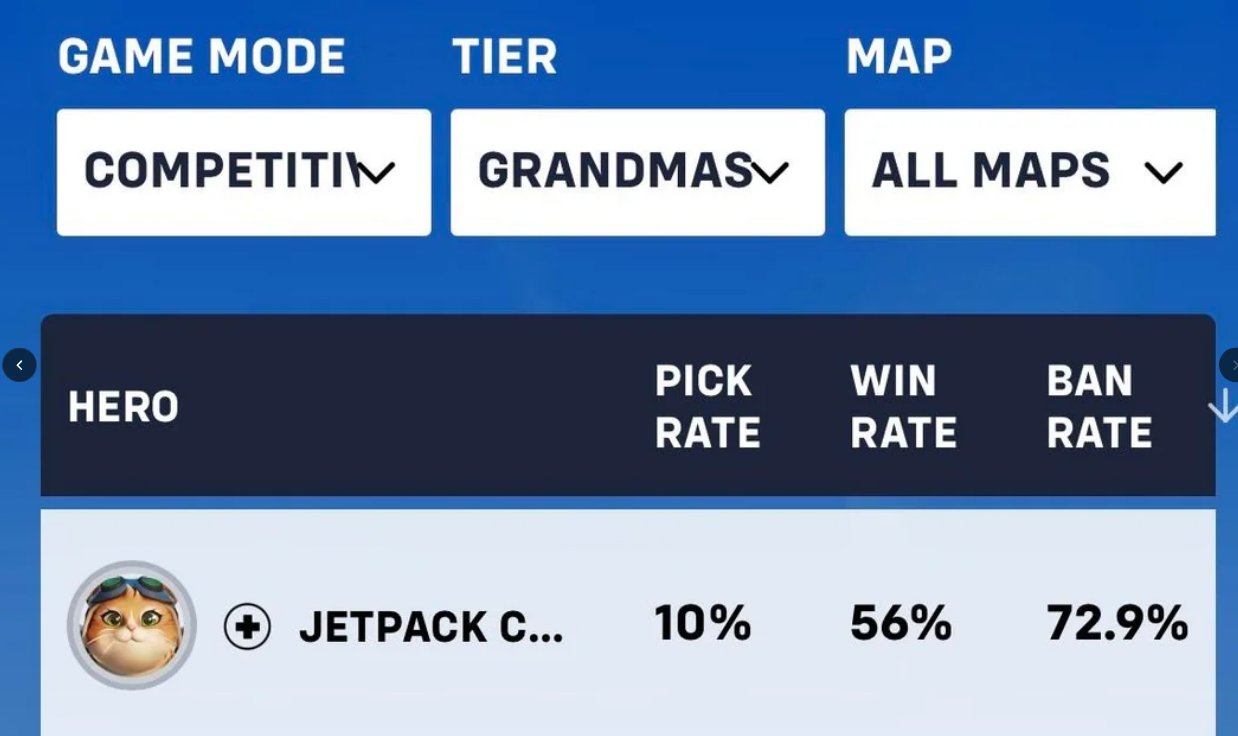
Task: Go to previous slide with left arrow
Action: 19,365
